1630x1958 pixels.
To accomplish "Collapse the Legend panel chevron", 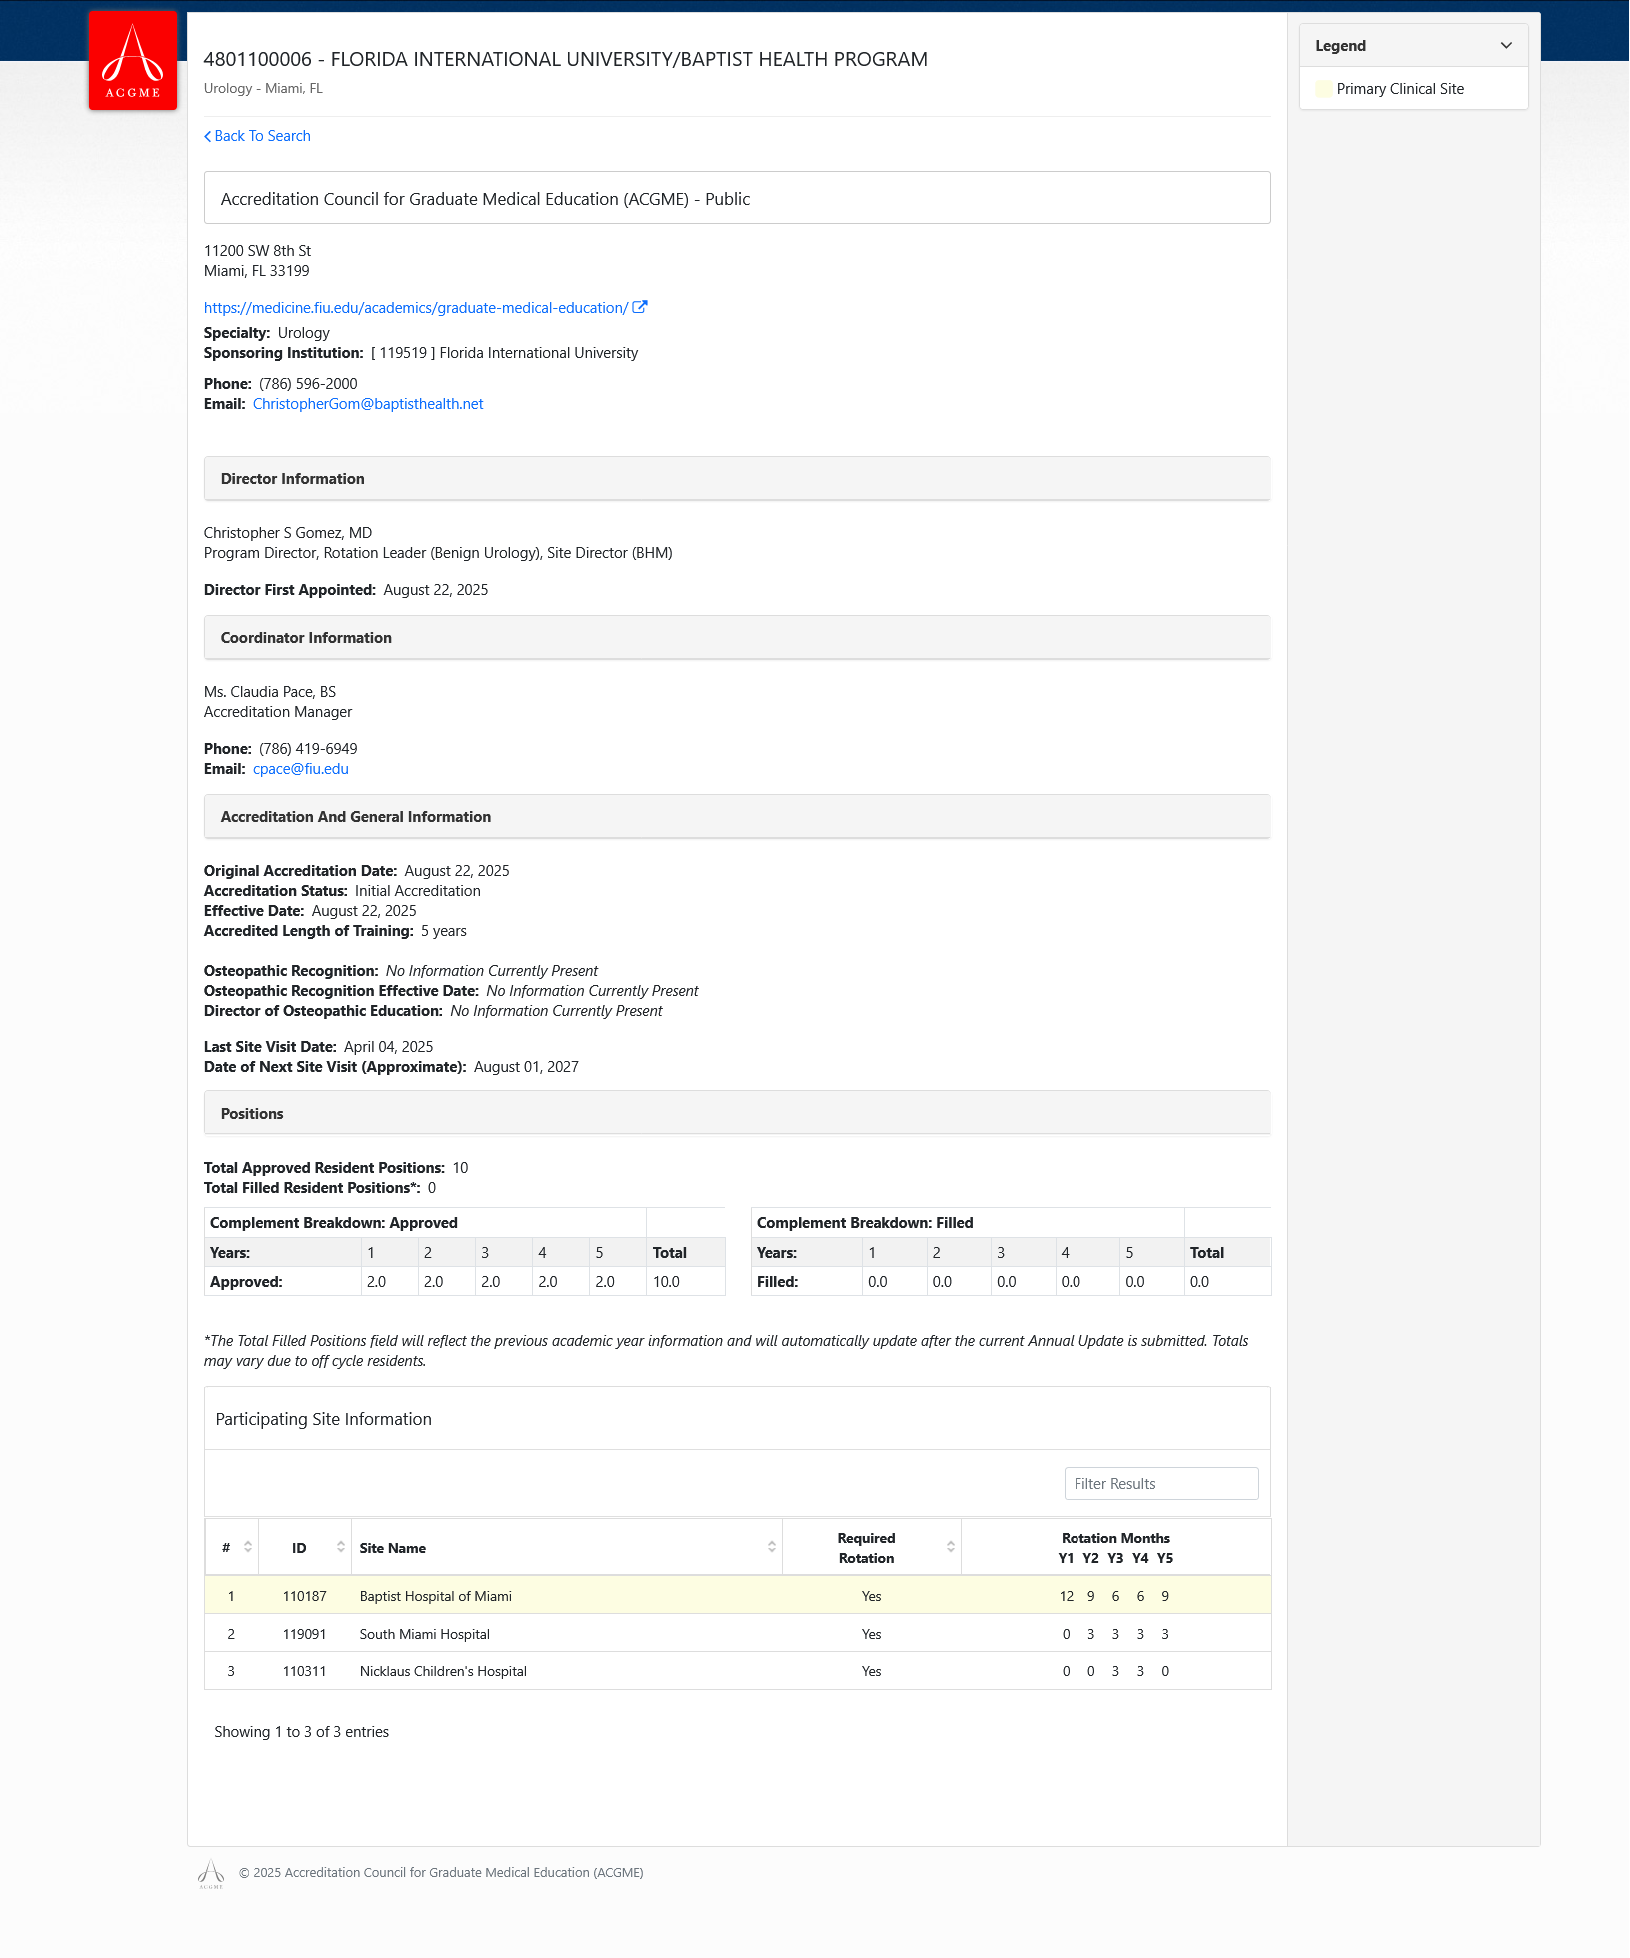I will point(1506,46).
